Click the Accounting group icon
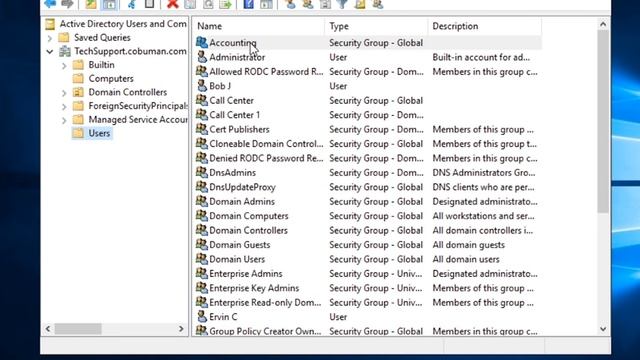 click(202, 42)
